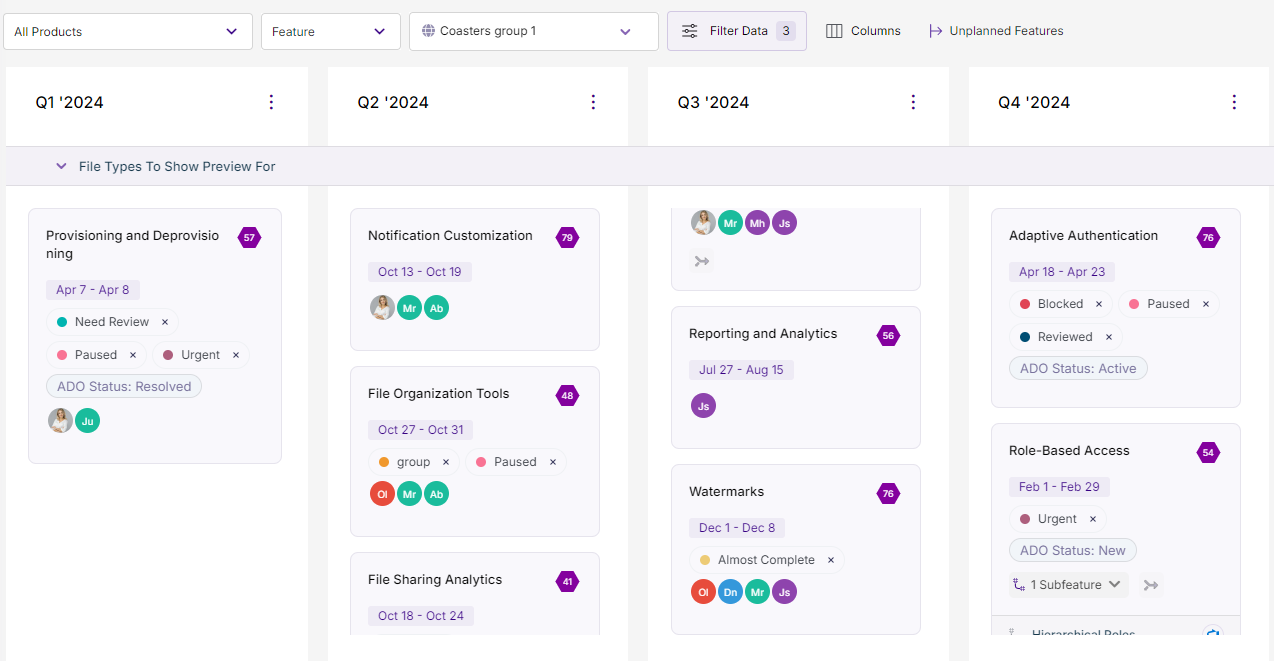
Task: Open the All Products dropdown
Action: coord(127,31)
